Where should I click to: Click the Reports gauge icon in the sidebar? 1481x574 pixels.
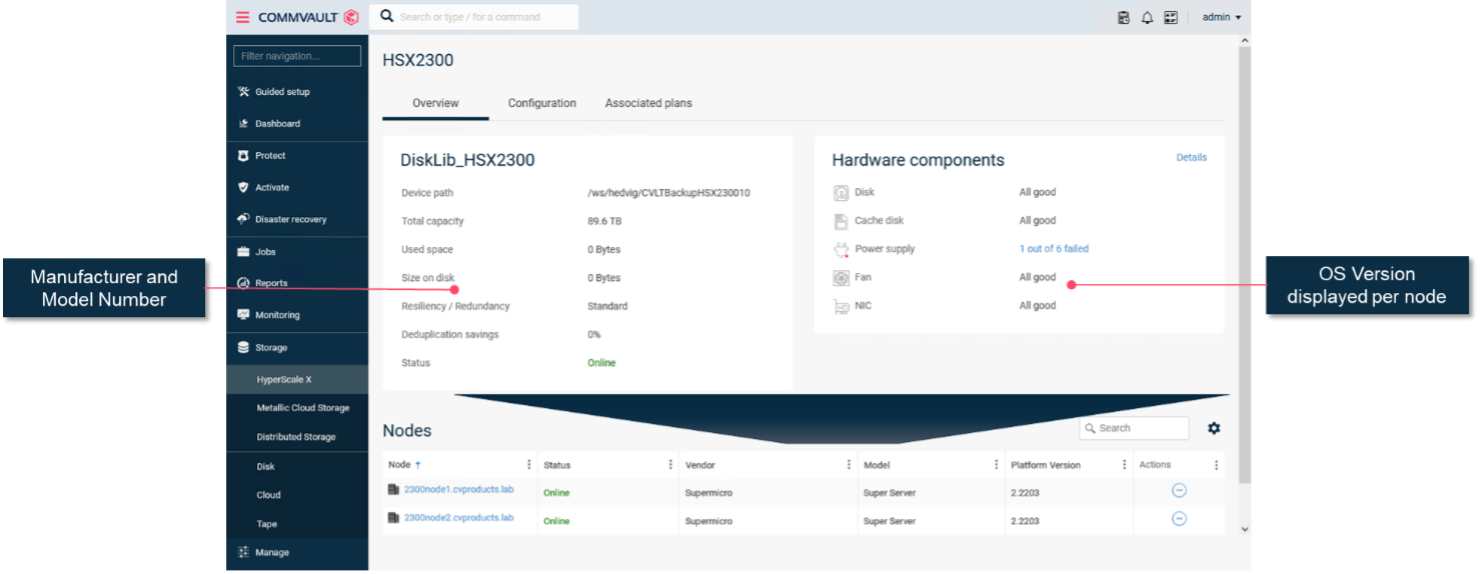coord(243,283)
